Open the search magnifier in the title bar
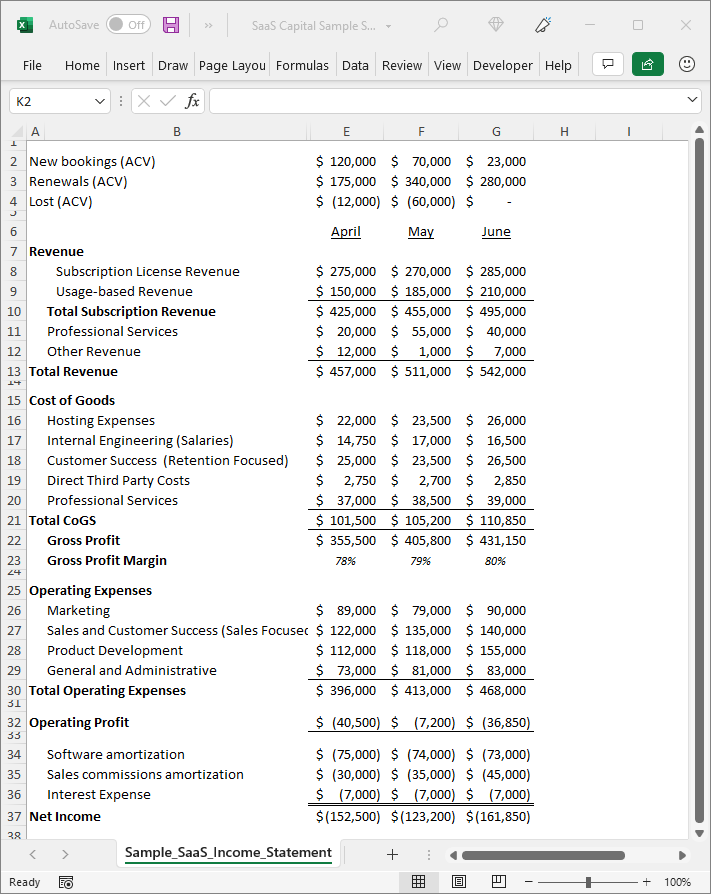This screenshot has width=711, height=894. (441, 25)
